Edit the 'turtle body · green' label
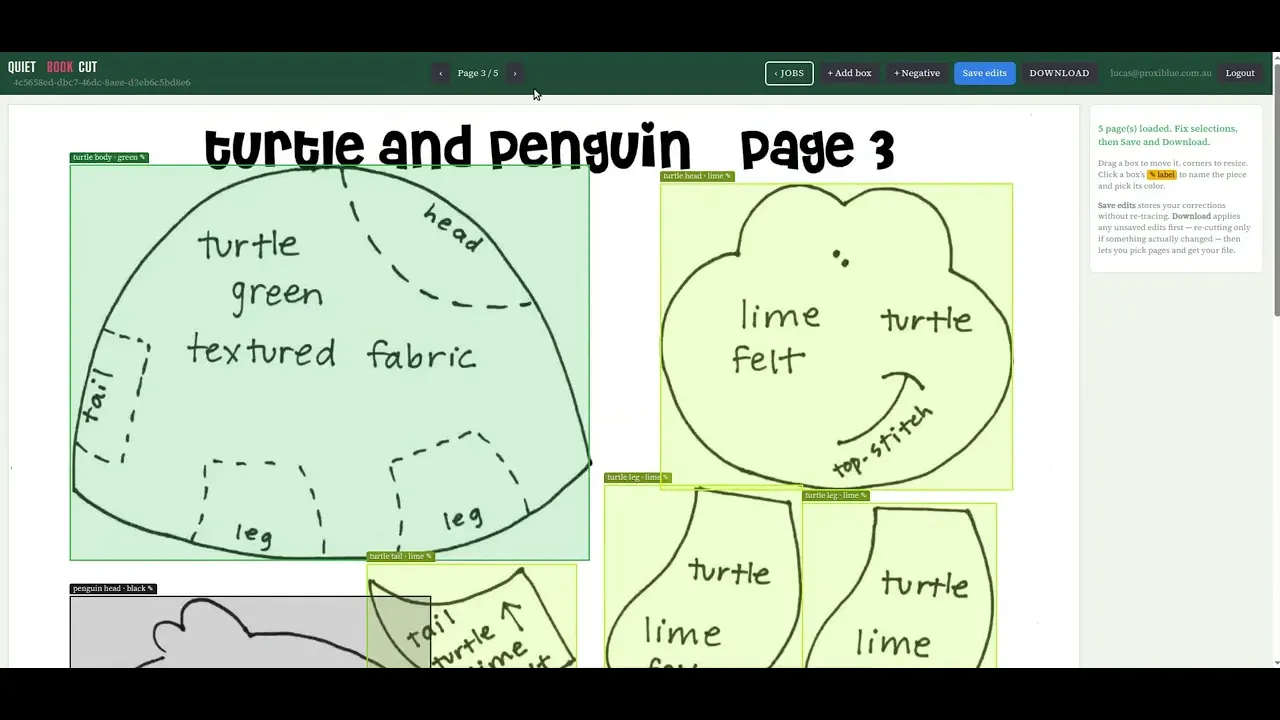 [x=109, y=157]
